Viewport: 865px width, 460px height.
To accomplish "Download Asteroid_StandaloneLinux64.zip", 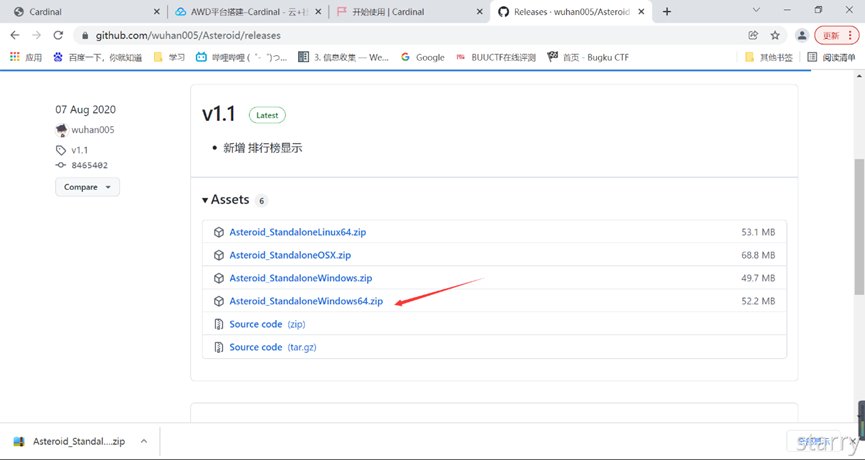I will pyautogui.click(x=297, y=232).
